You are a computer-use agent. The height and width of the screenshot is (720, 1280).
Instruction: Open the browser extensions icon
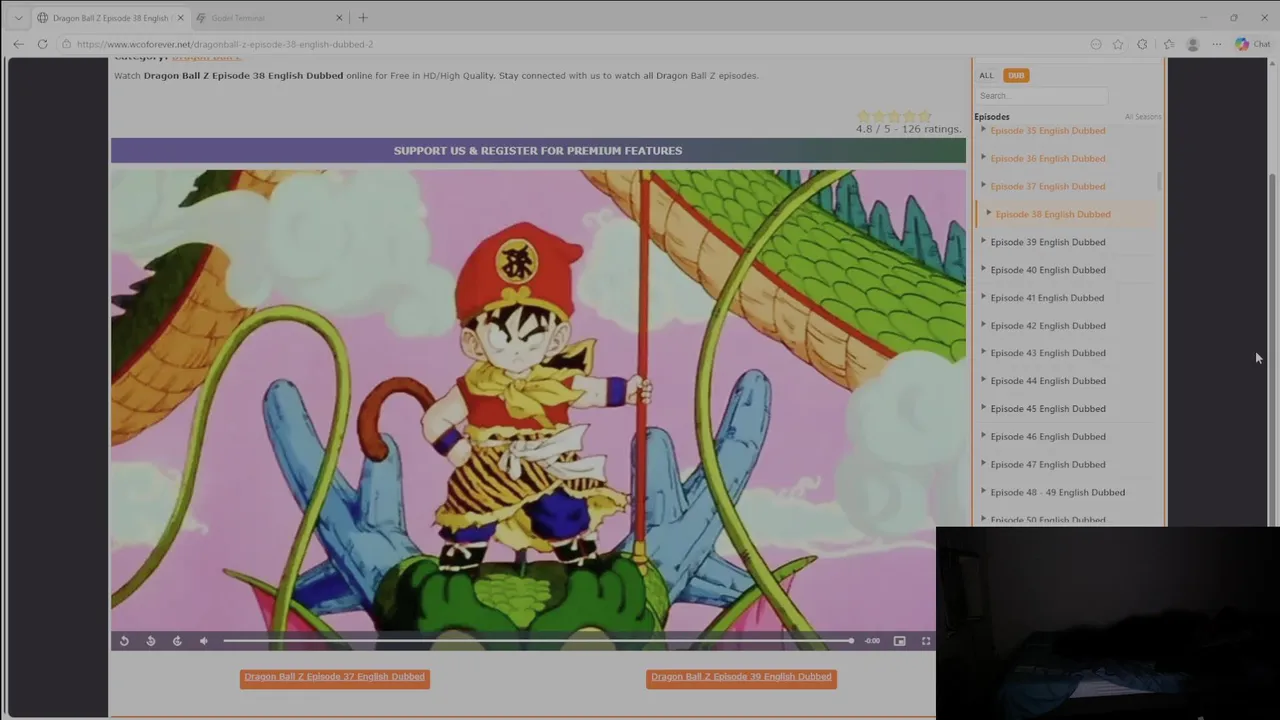tap(1142, 44)
